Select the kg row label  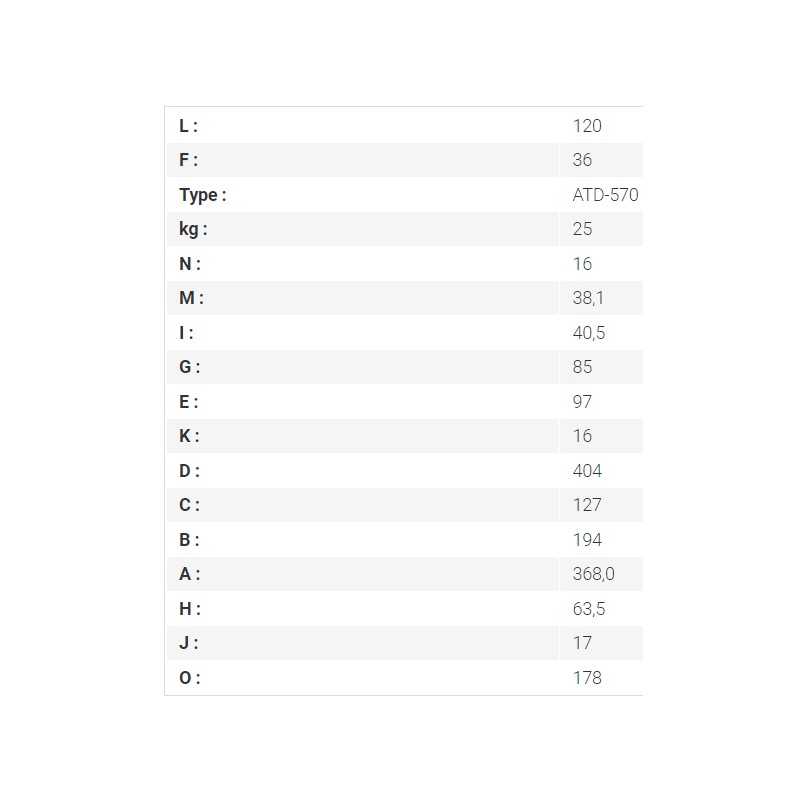193,229
